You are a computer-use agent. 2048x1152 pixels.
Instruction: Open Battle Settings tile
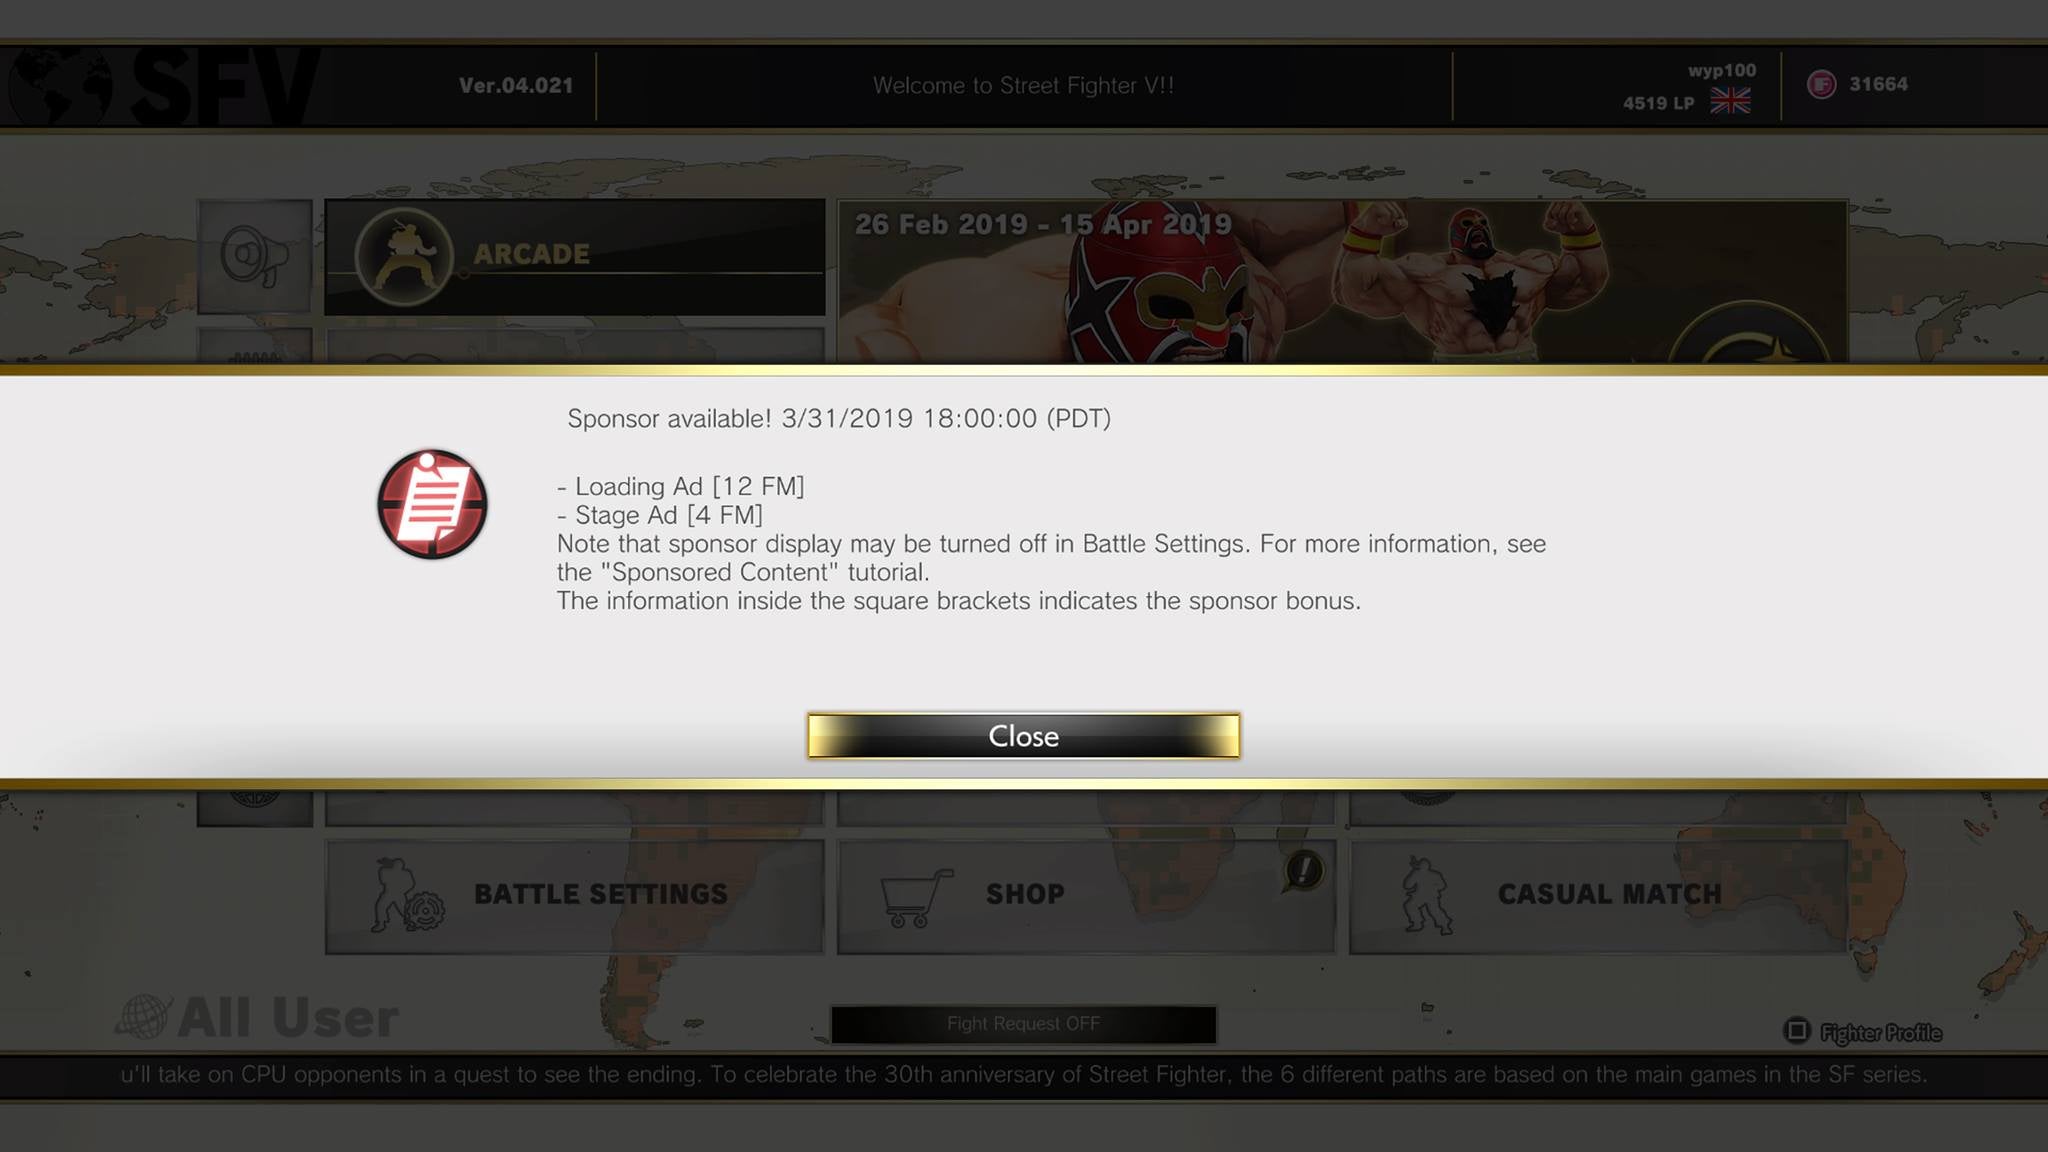(x=575, y=896)
